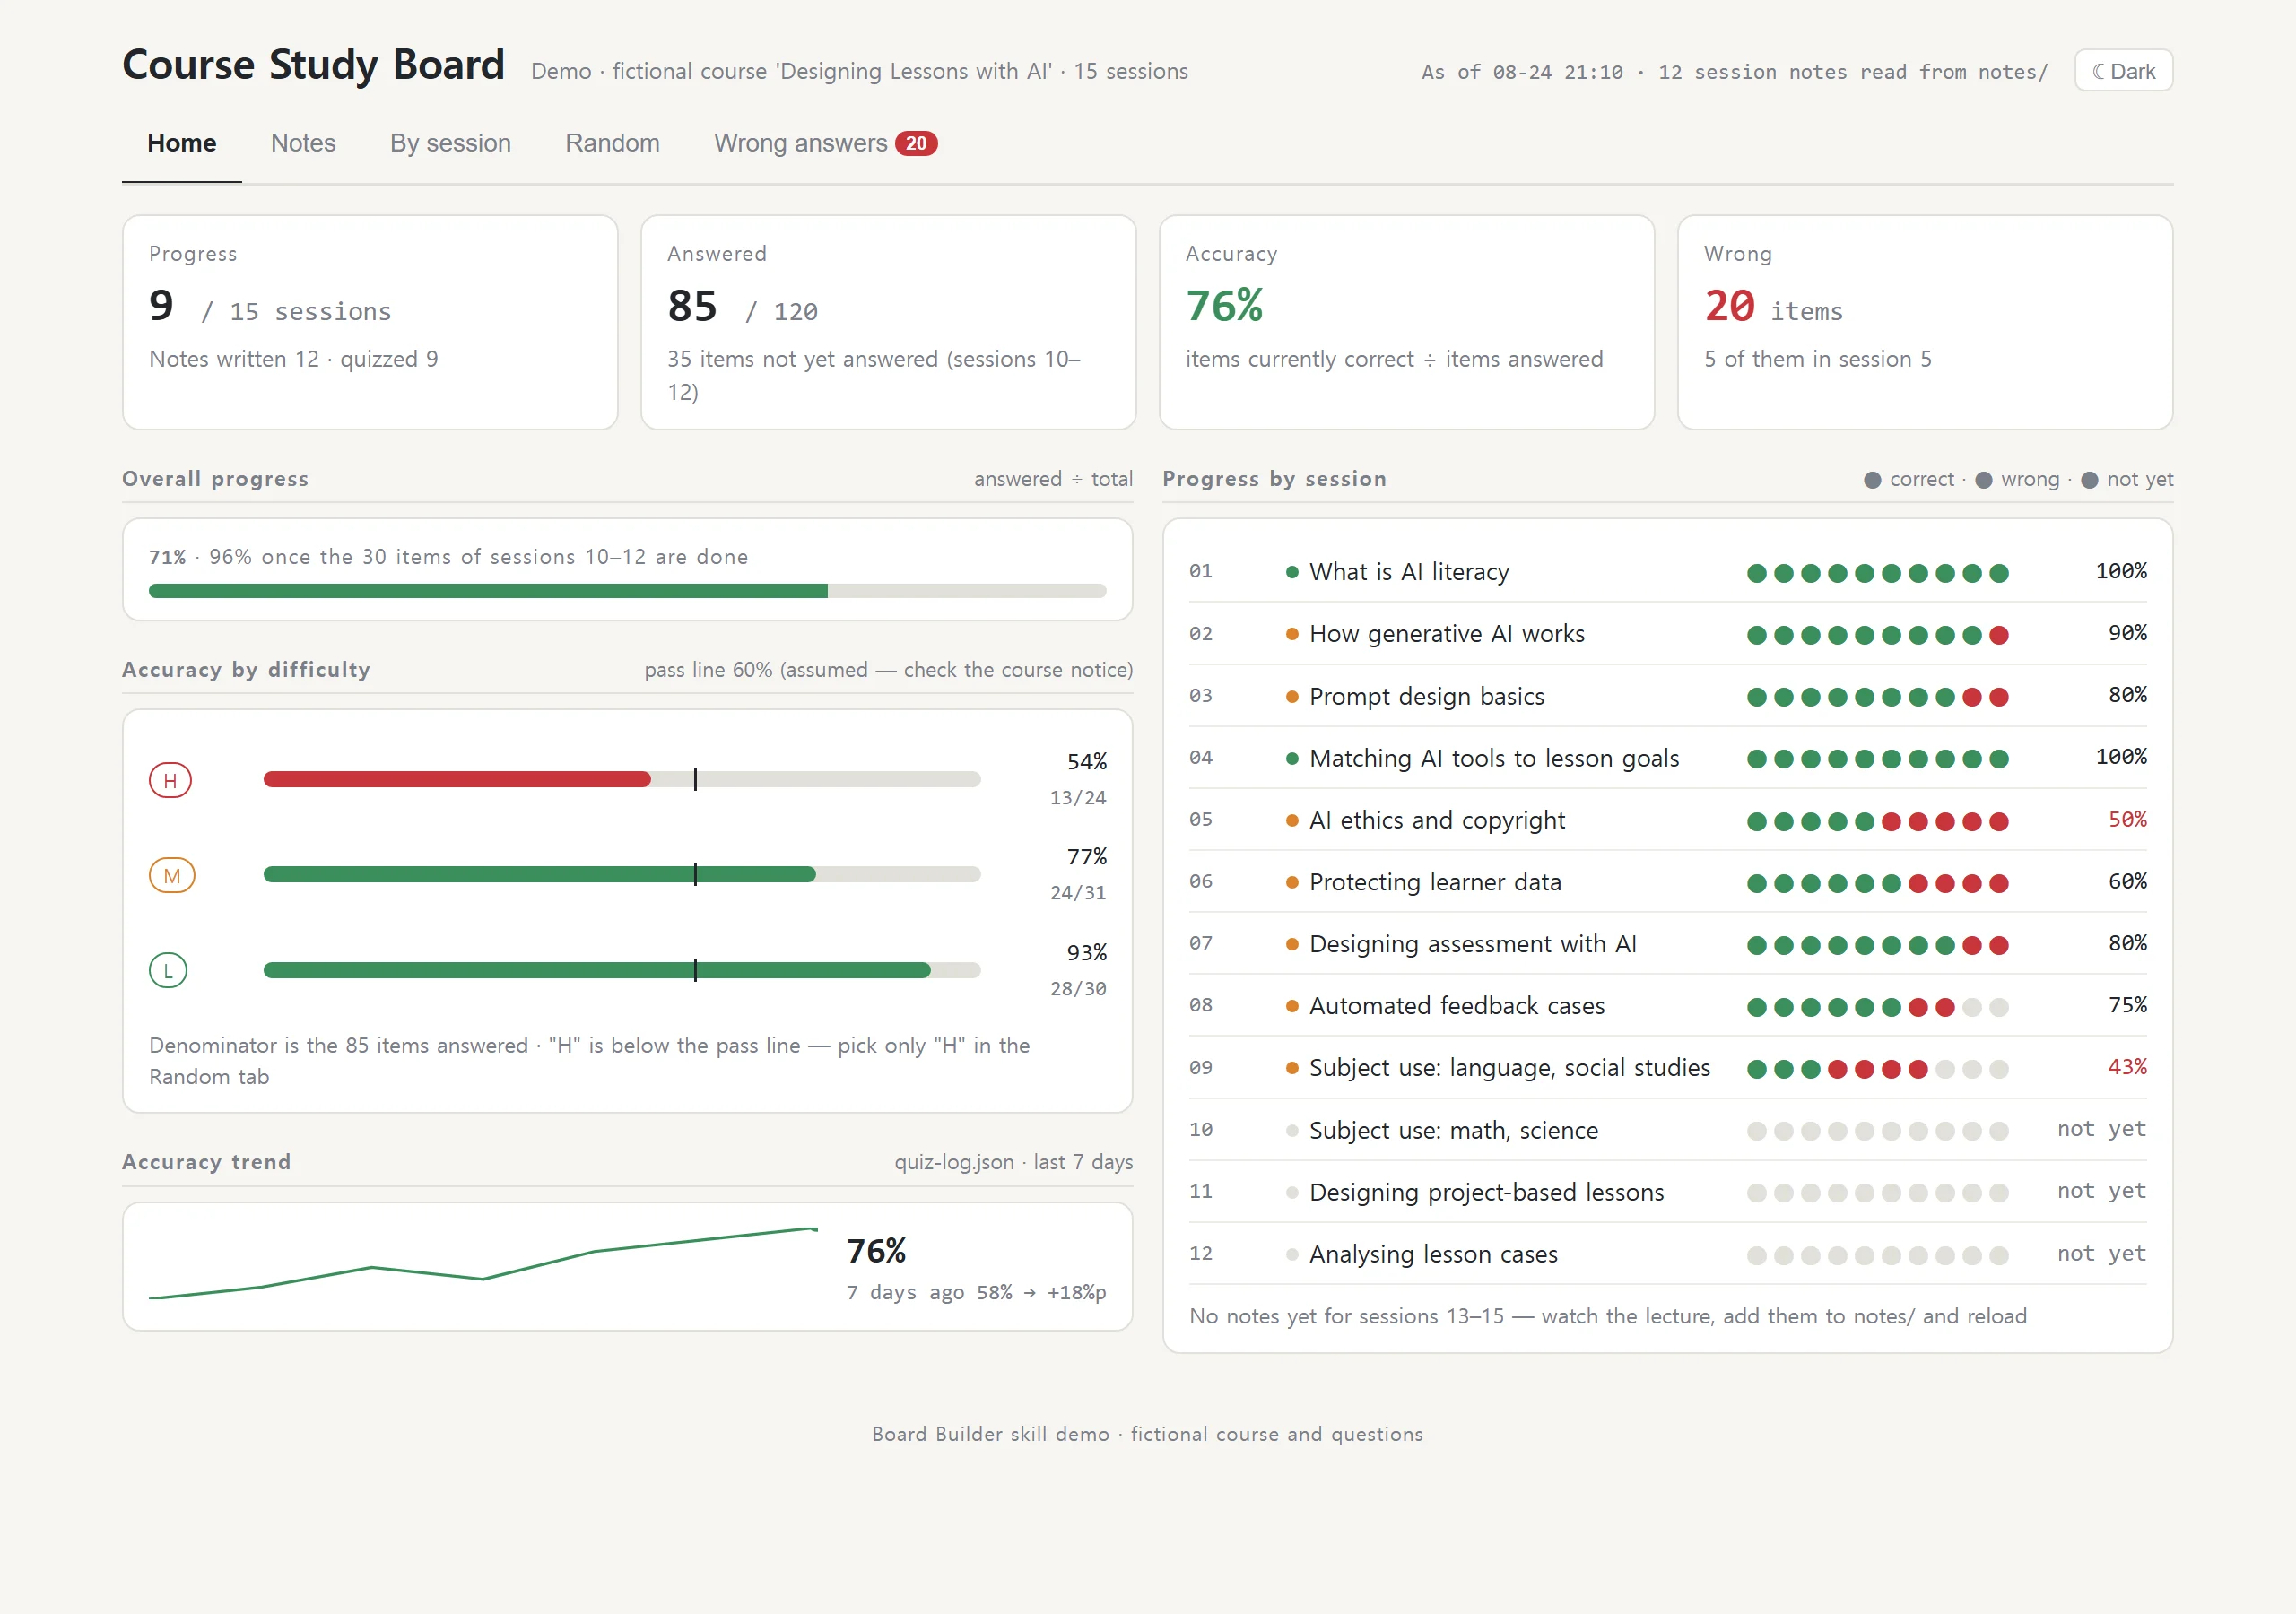Click the M accuracy bar at 77%
2296x1614 pixels.
tap(539, 874)
